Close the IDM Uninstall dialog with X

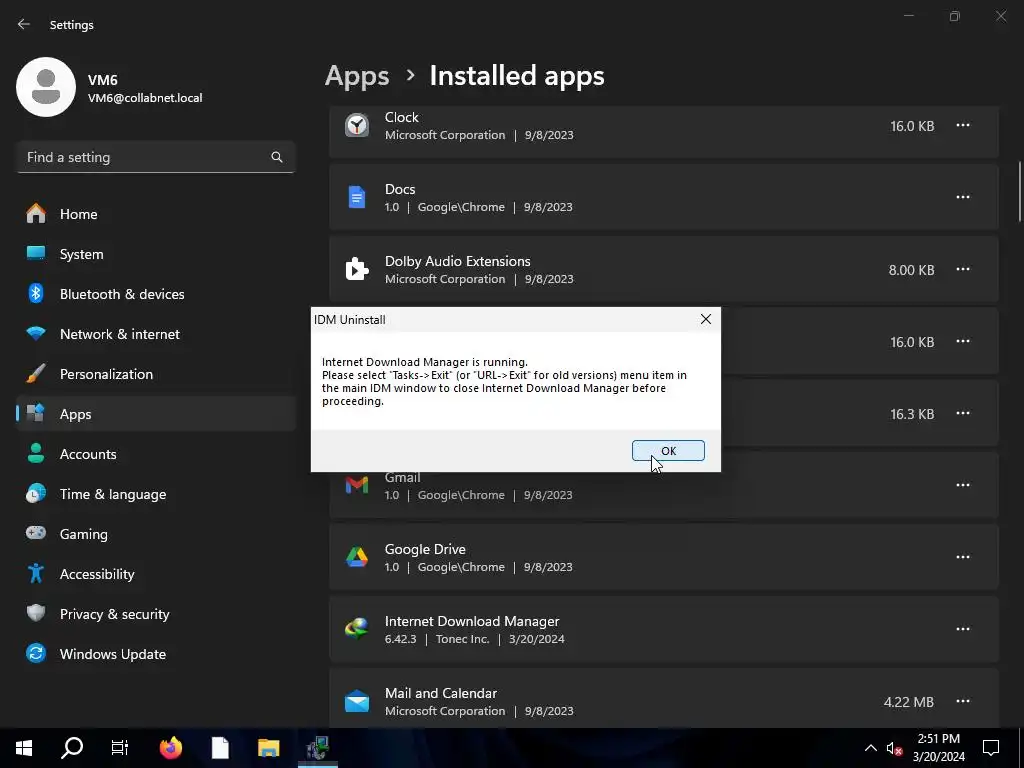[x=705, y=319]
